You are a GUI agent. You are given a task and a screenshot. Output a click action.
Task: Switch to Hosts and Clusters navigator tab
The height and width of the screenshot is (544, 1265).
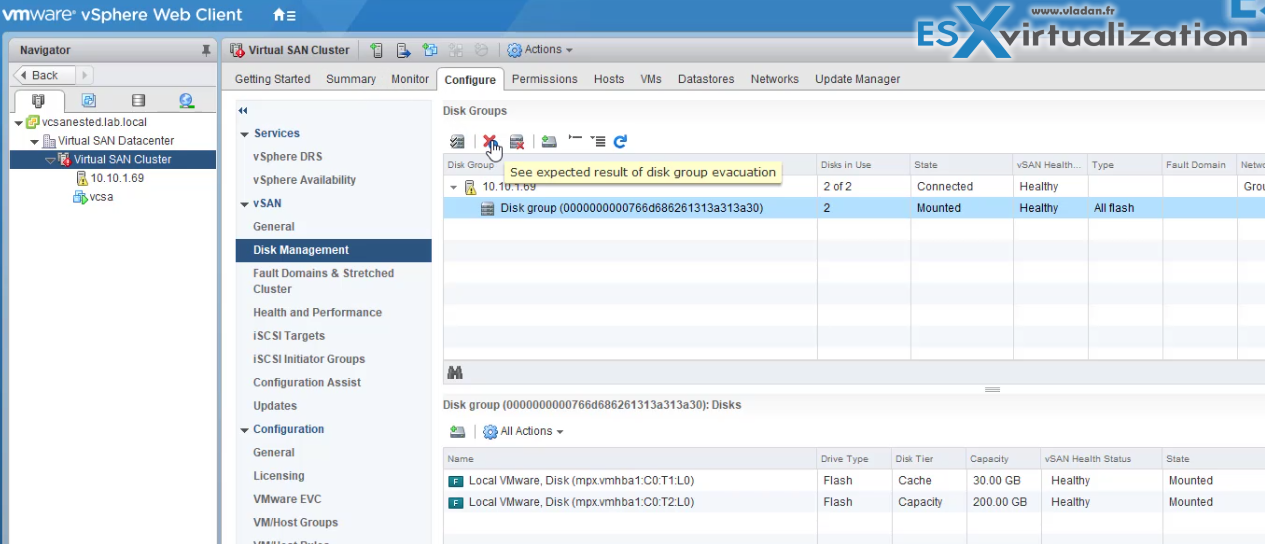pos(38,101)
